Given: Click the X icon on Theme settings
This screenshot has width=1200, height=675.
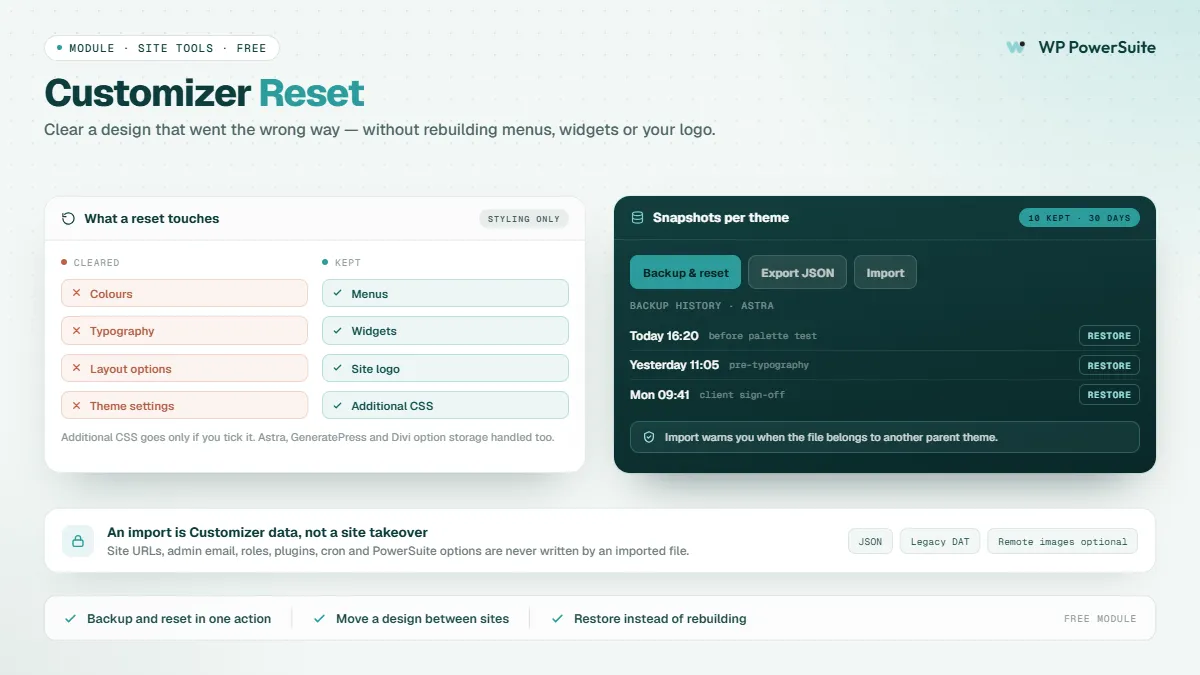Looking at the screenshot, I should pyautogui.click(x=76, y=405).
